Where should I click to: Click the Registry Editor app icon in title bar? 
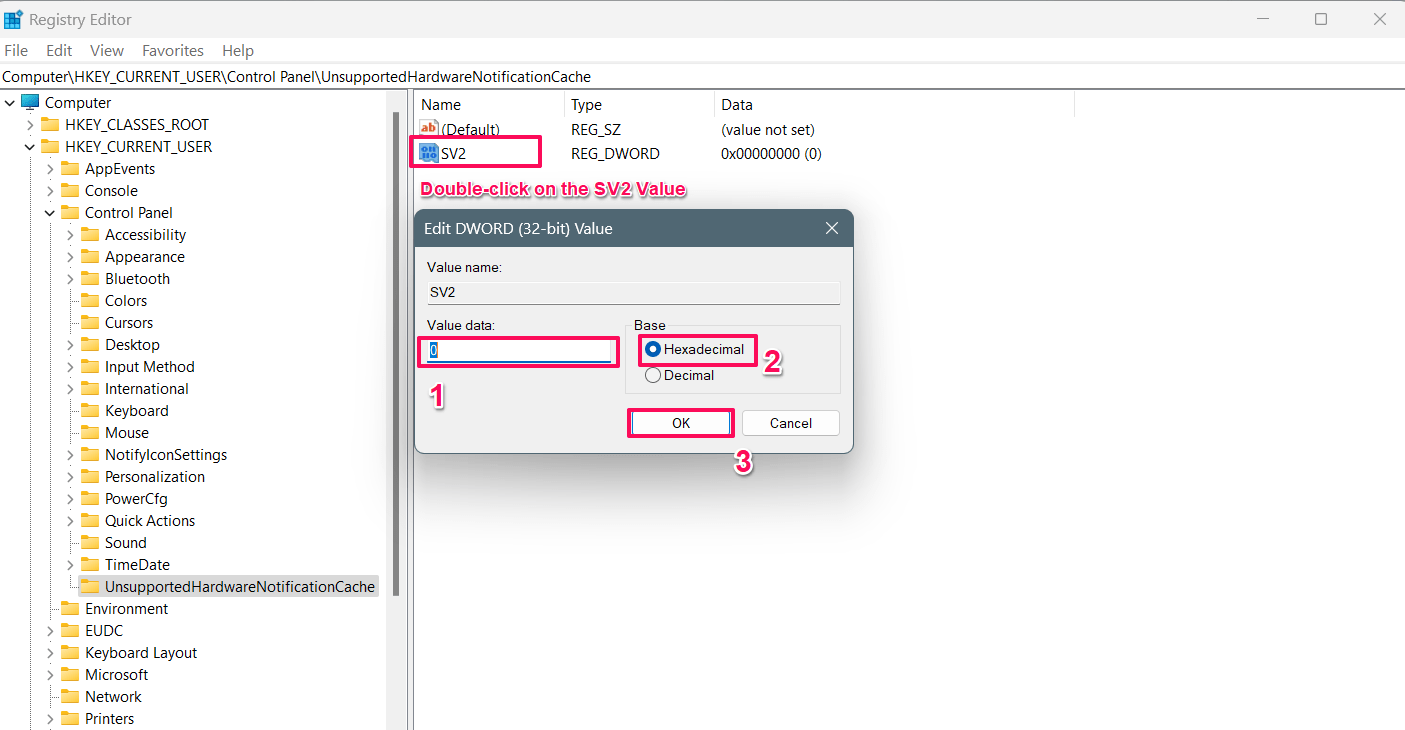pos(13,19)
